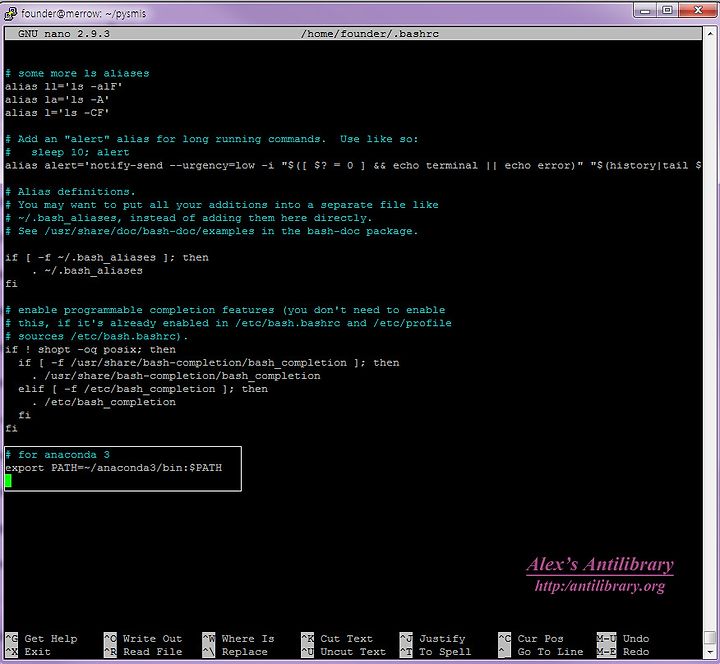Click the ^G Get Help shortcut
The image size is (720, 664).
point(41,639)
